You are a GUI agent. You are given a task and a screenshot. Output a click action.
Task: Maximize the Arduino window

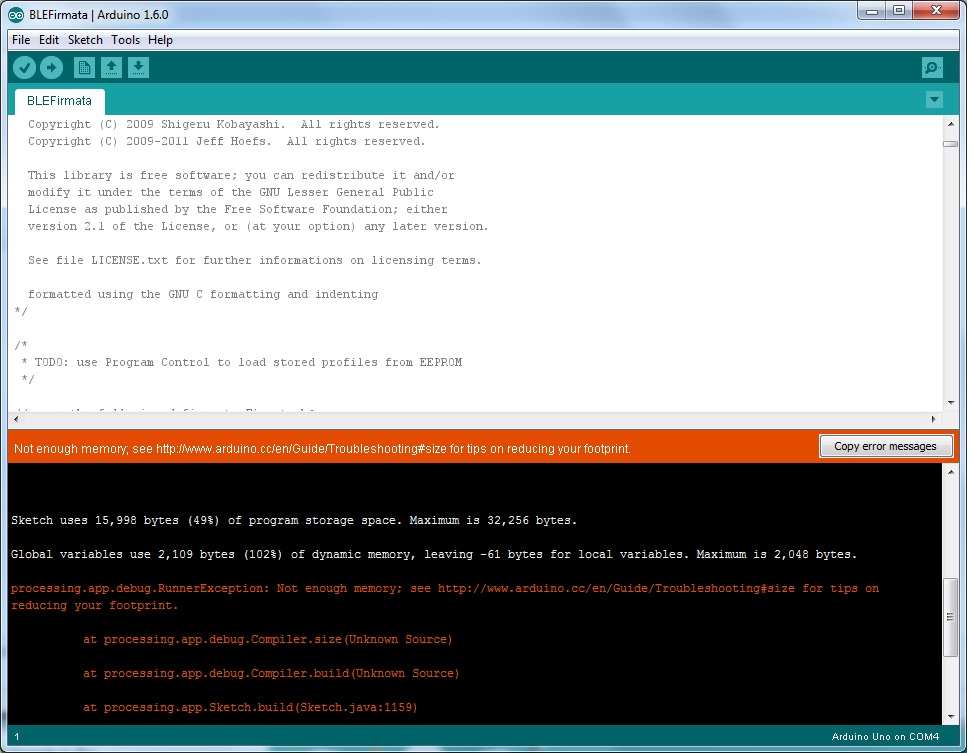click(x=899, y=11)
